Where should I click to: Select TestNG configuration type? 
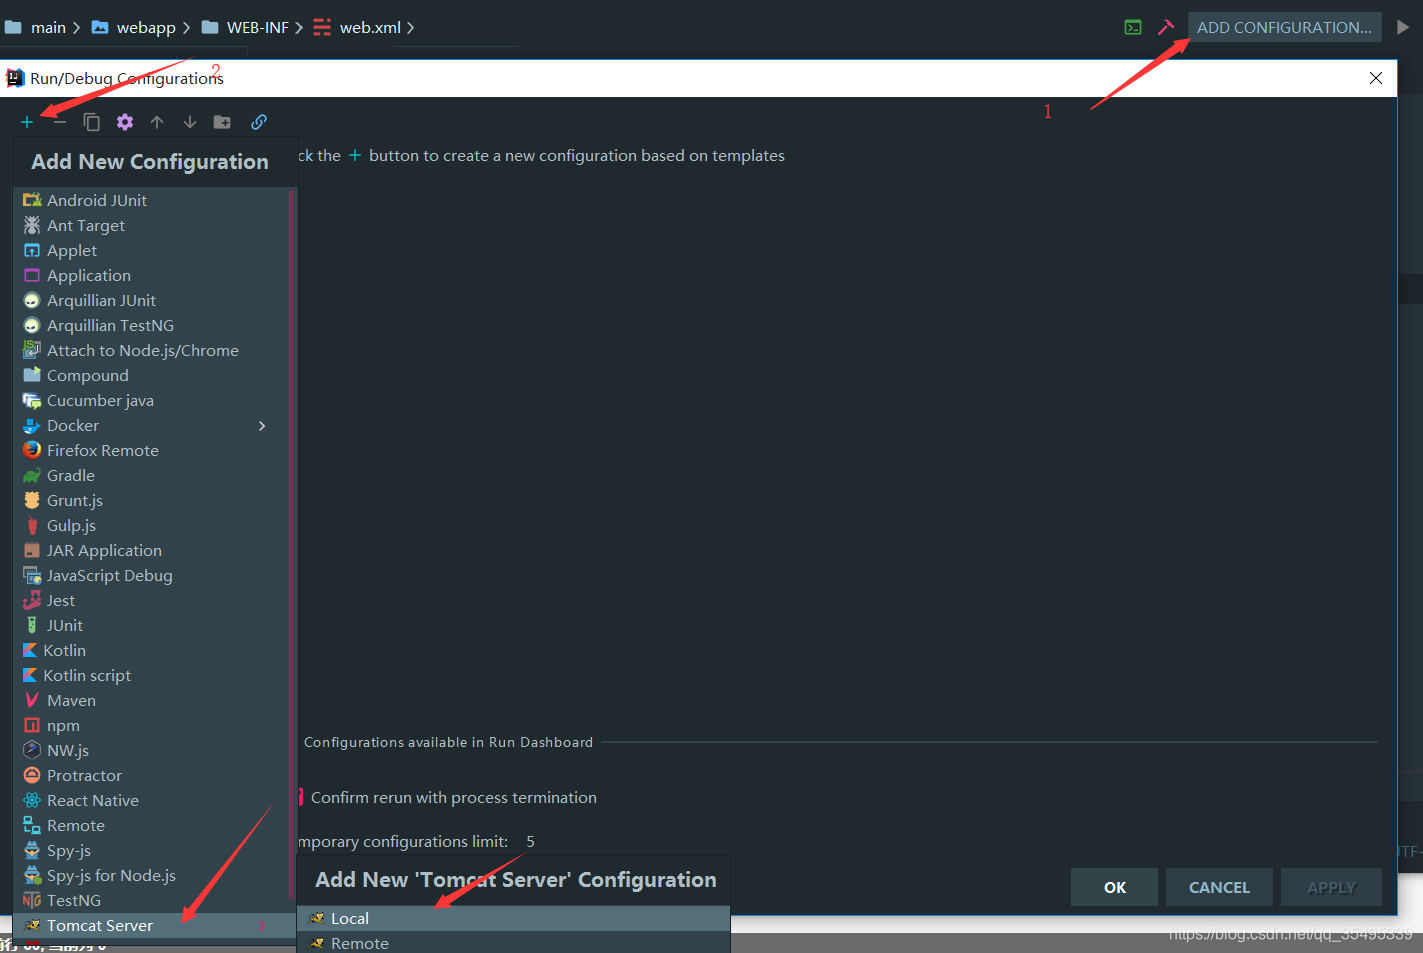click(x=150, y=900)
